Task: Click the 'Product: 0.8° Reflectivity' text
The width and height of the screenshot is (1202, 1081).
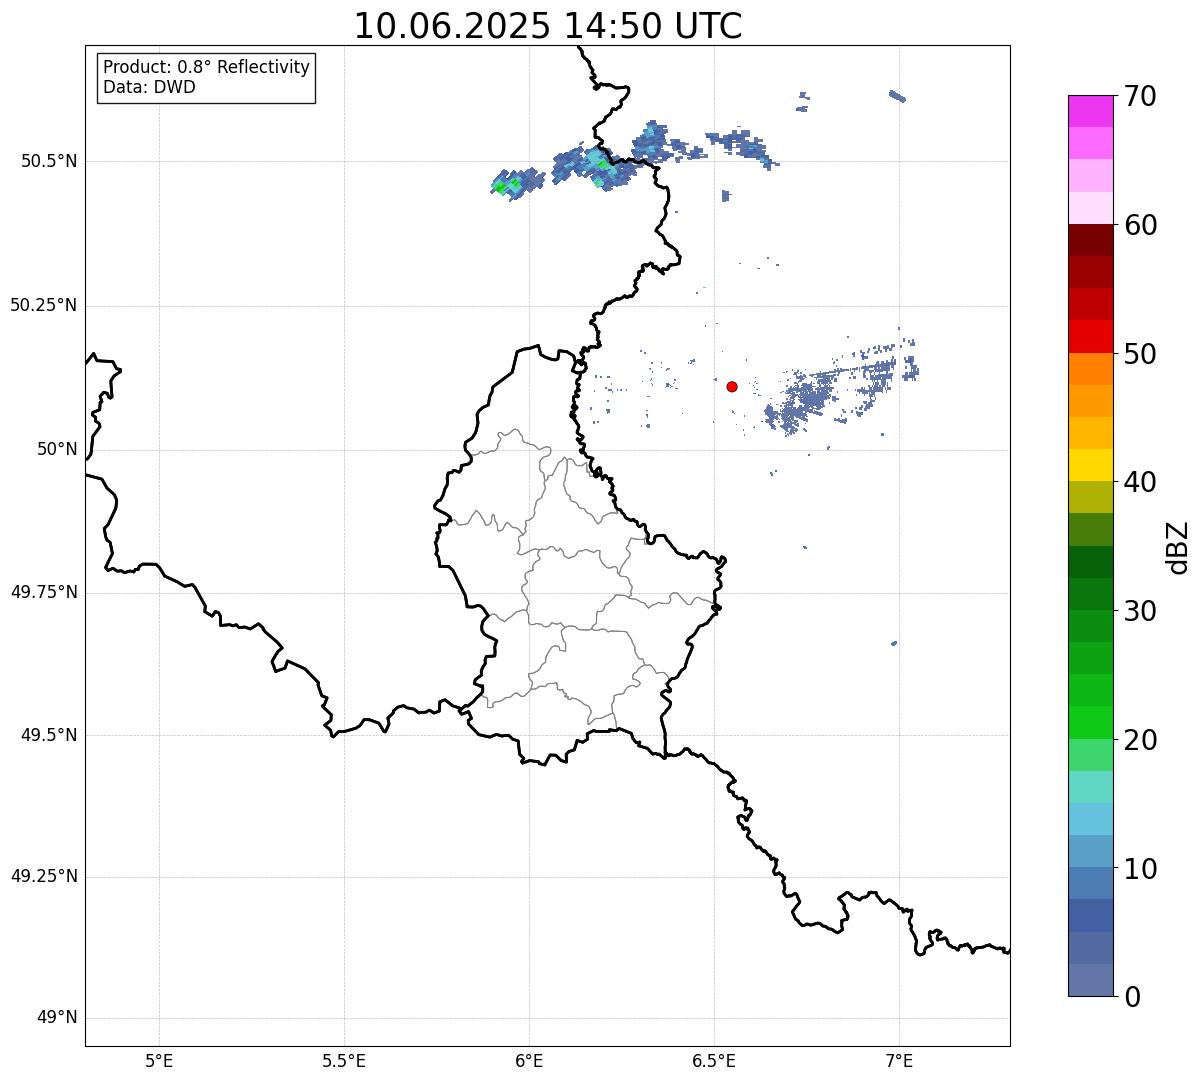Action: (x=207, y=67)
